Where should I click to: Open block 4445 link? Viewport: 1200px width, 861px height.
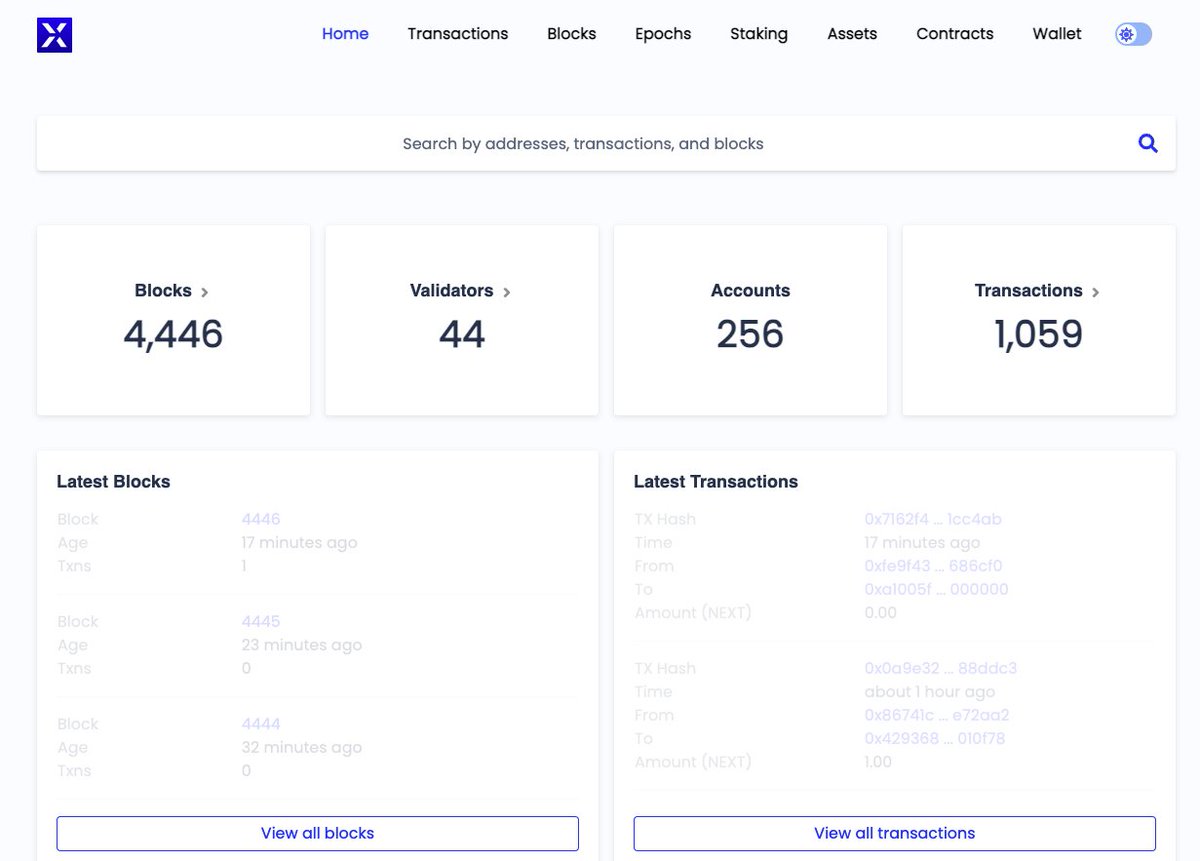point(261,621)
